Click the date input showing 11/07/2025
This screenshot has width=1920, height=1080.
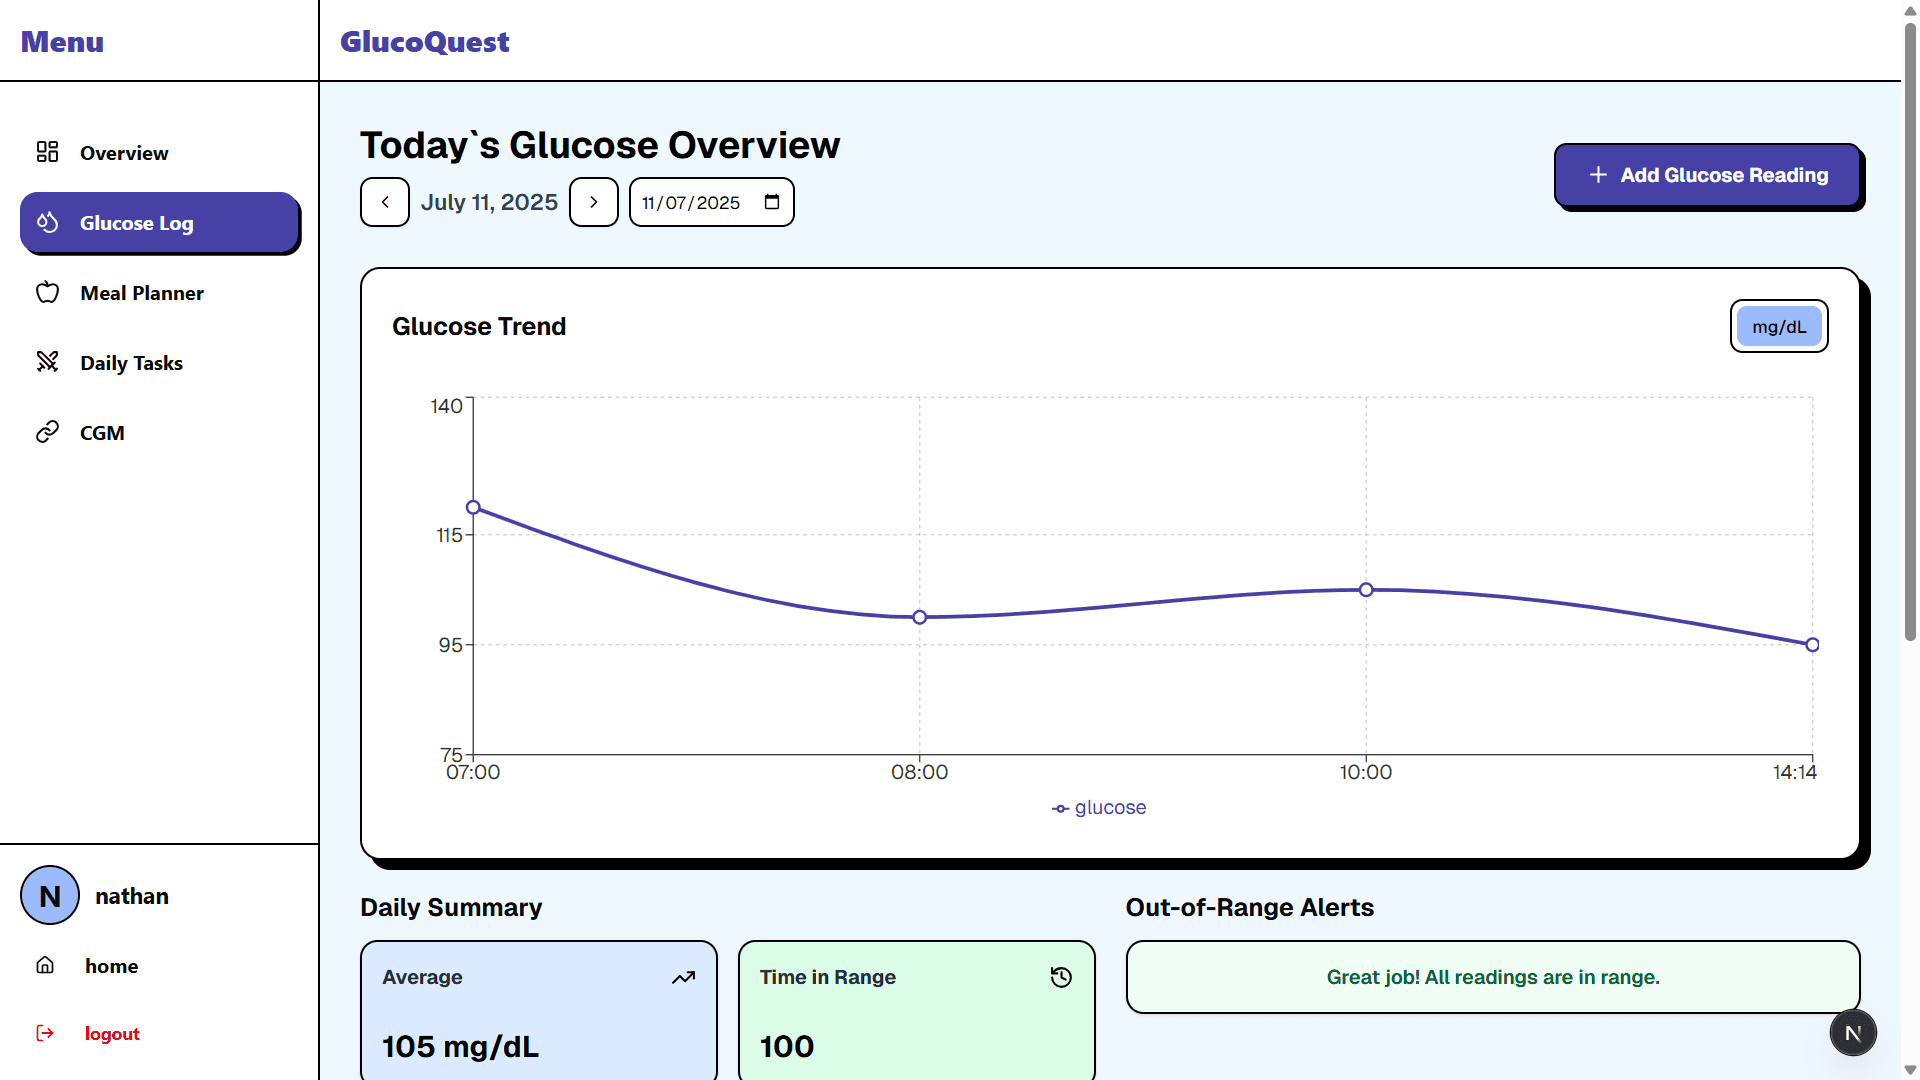[690, 202]
